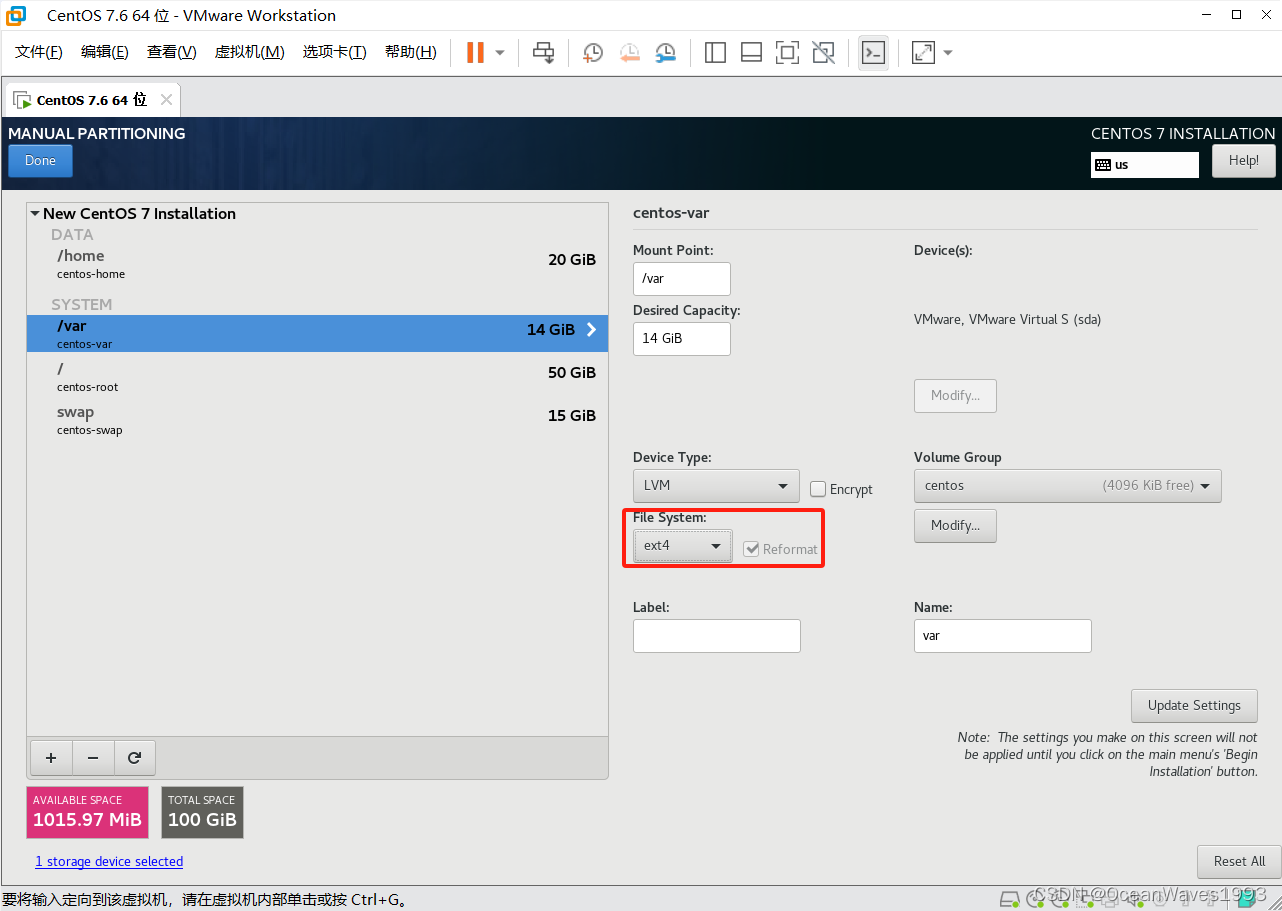
Task: Click the Update Settings button
Action: (1194, 706)
